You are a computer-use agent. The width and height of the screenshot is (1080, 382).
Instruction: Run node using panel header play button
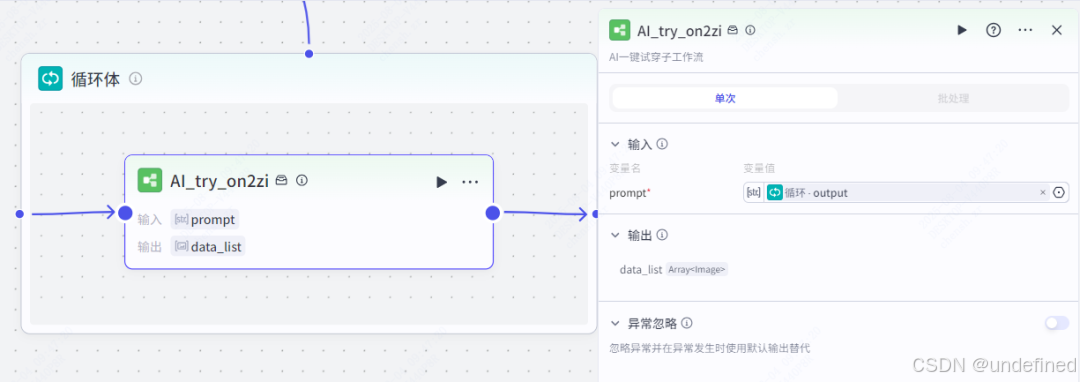pos(962,30)
